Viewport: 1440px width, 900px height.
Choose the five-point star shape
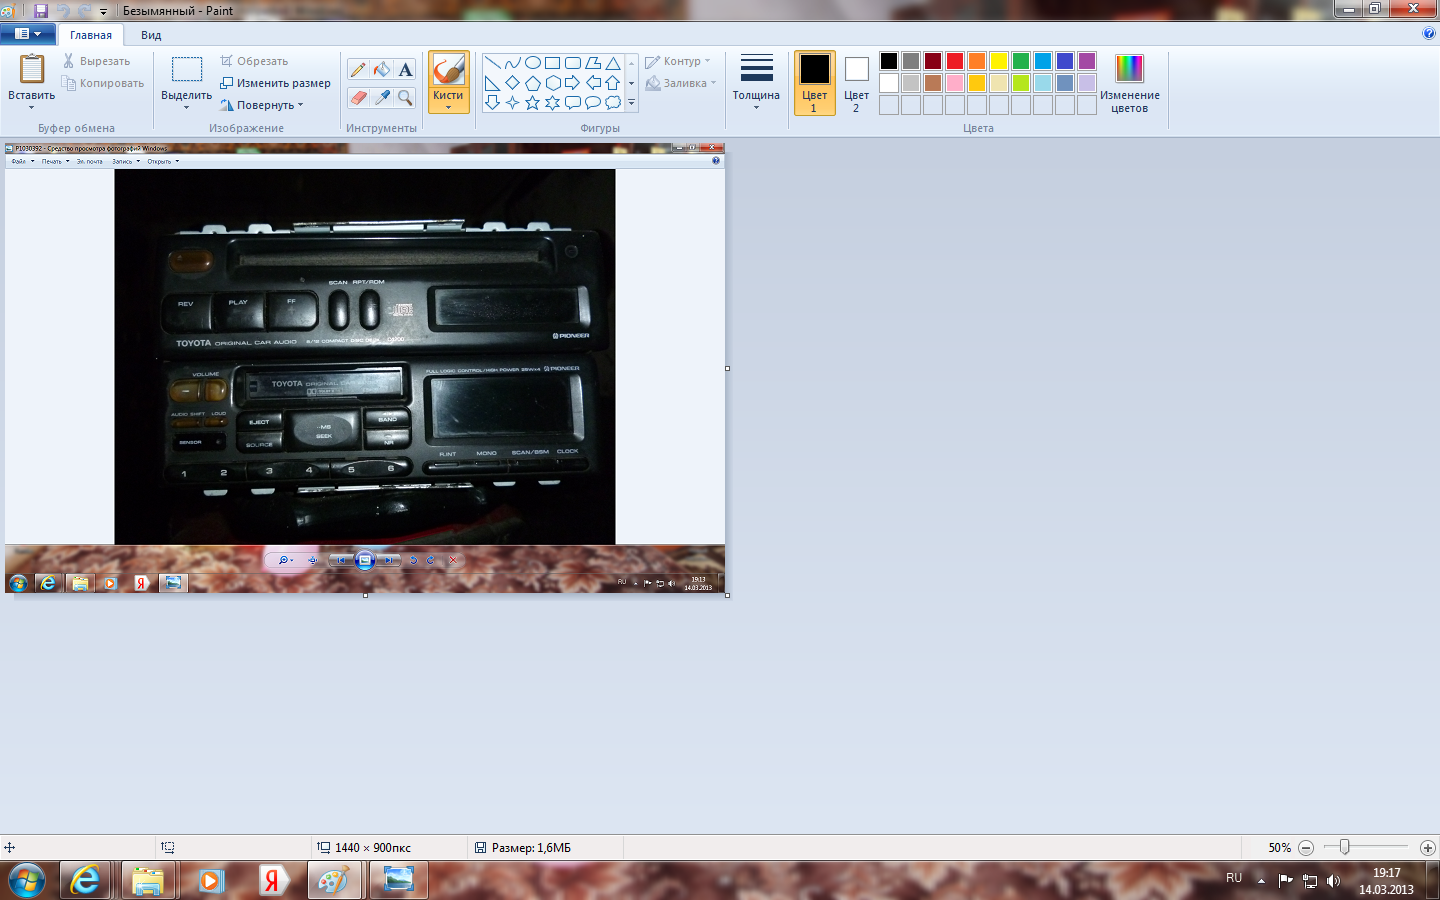532,102
